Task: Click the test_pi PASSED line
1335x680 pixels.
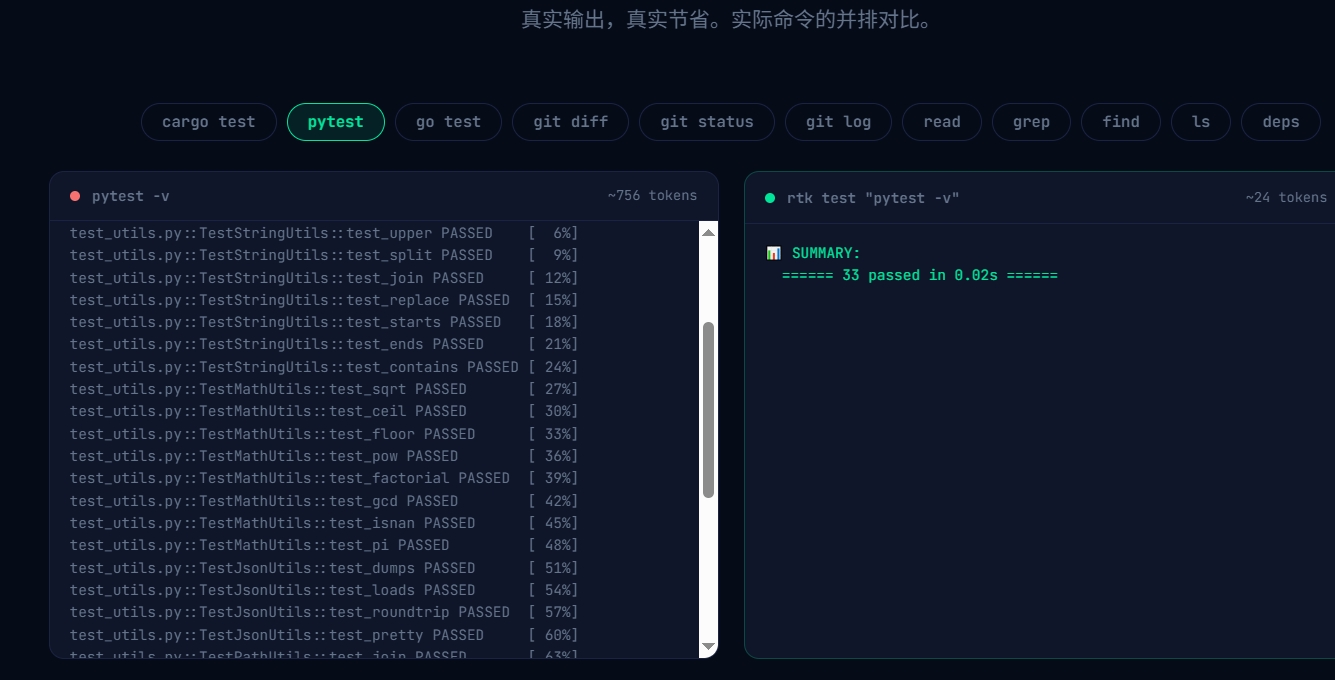Action: coord(324,545)
